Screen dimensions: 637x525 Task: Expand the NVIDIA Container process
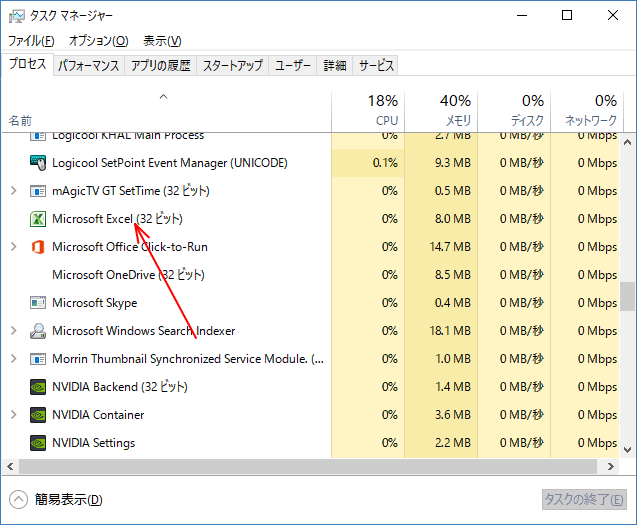tap(14, 414)
